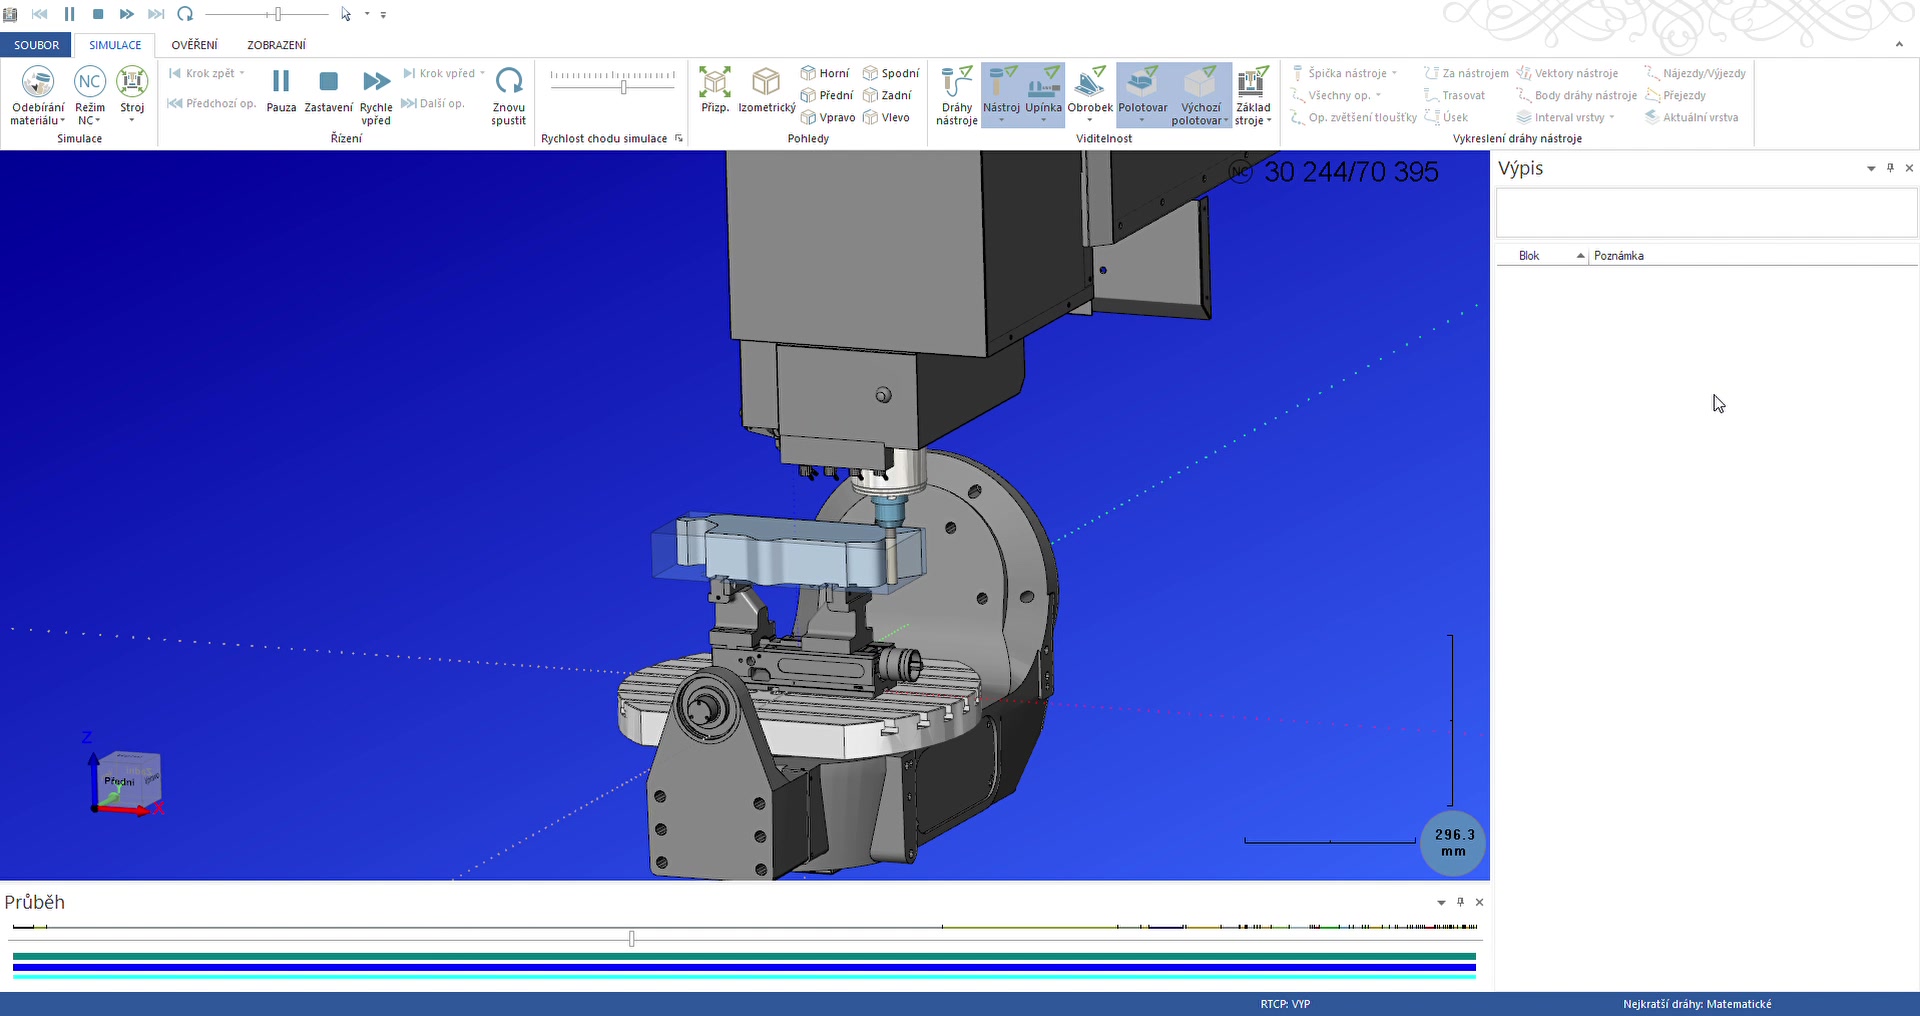Expand the Polotovar dropdown arrow

click(x=1142, y=121)
